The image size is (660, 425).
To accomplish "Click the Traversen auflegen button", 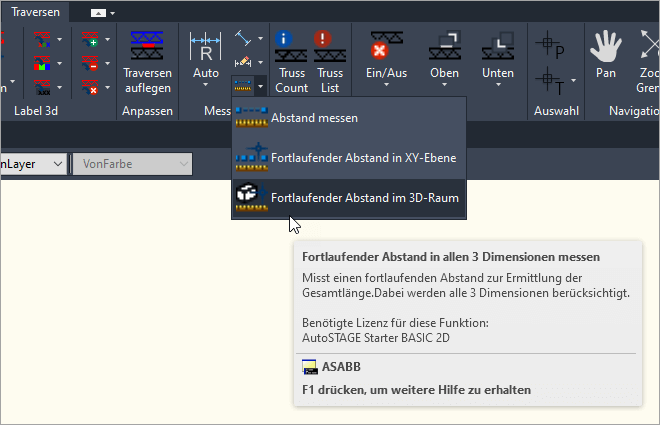I will click(147, 62).
